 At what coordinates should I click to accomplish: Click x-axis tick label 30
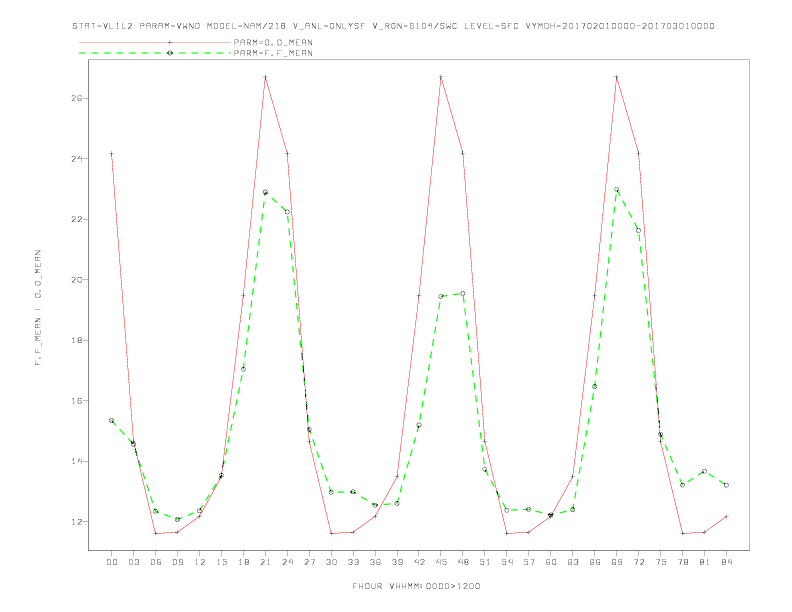point(331,562)
